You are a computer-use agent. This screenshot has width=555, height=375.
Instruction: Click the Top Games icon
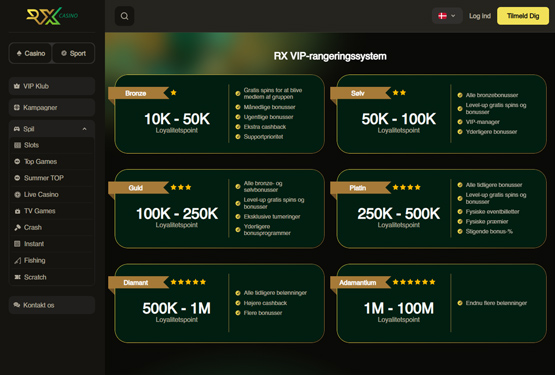pyautogui.click(x=17, y=161)
